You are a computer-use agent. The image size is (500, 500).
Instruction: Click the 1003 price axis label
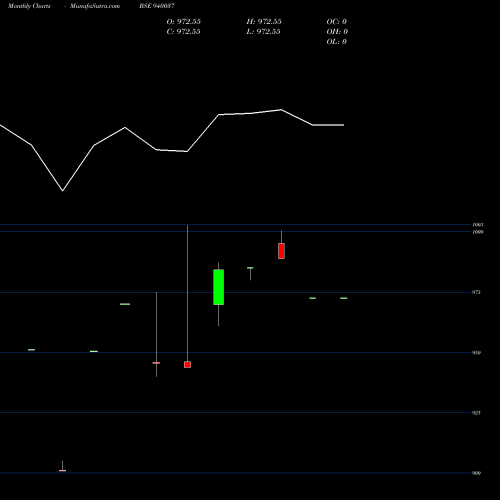click(x=478, y=225)
